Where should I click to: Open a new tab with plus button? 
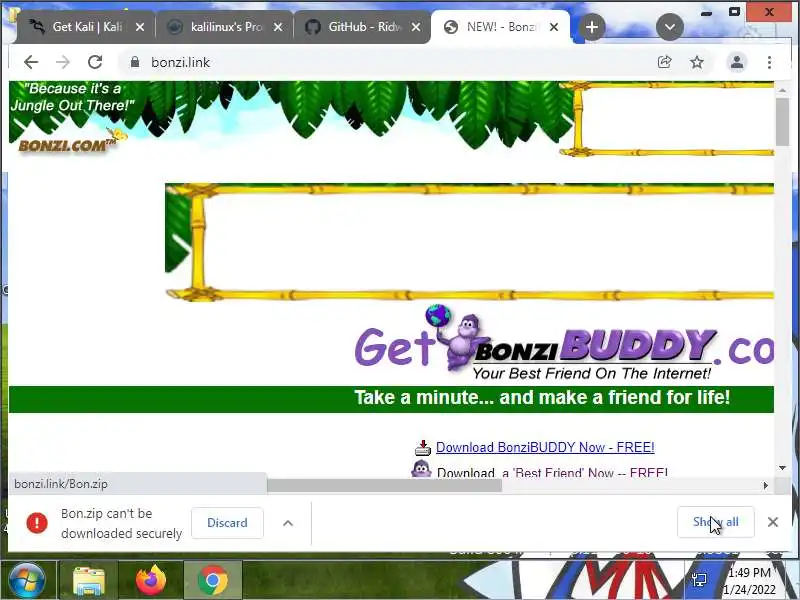[592, 27]
